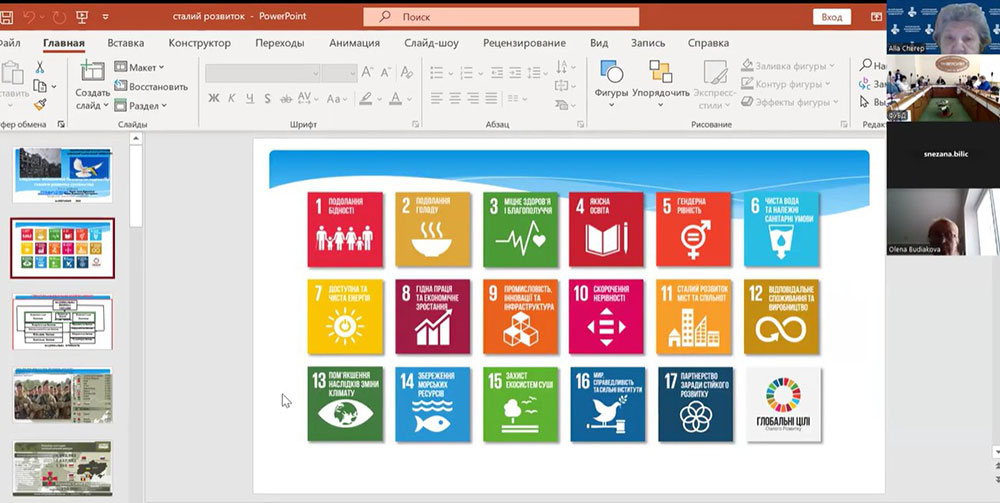Open the Макет layout dropdown
This screenshot has height=503, width=1000.
click(139, 67)
